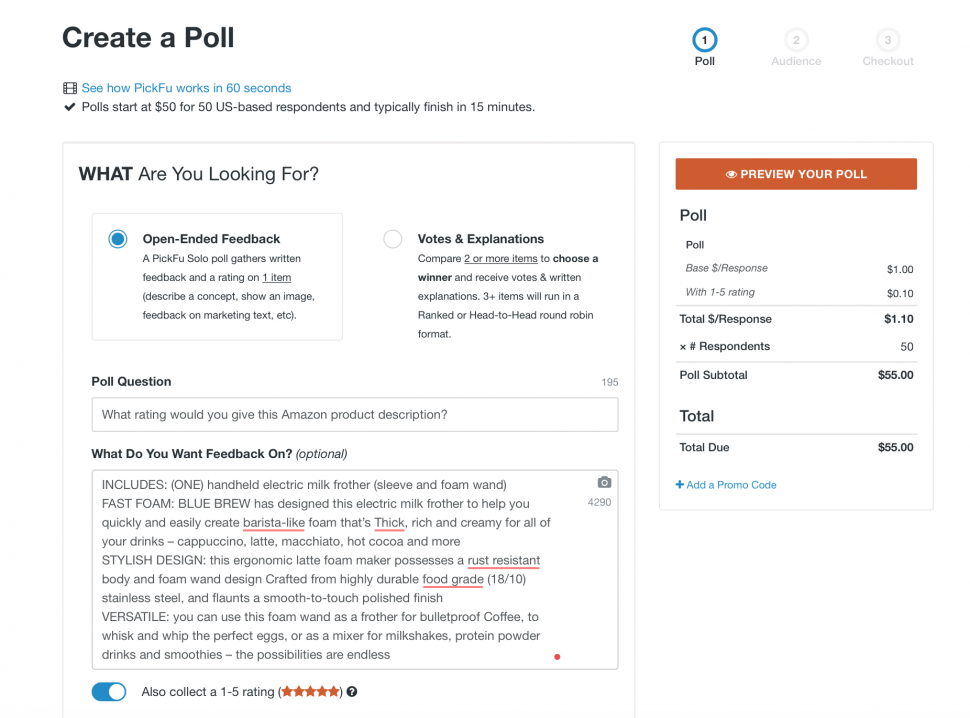Screen dimensions: 970x718
Task: Click the checkmark icon before the pricing note
Action: point(69,106)
